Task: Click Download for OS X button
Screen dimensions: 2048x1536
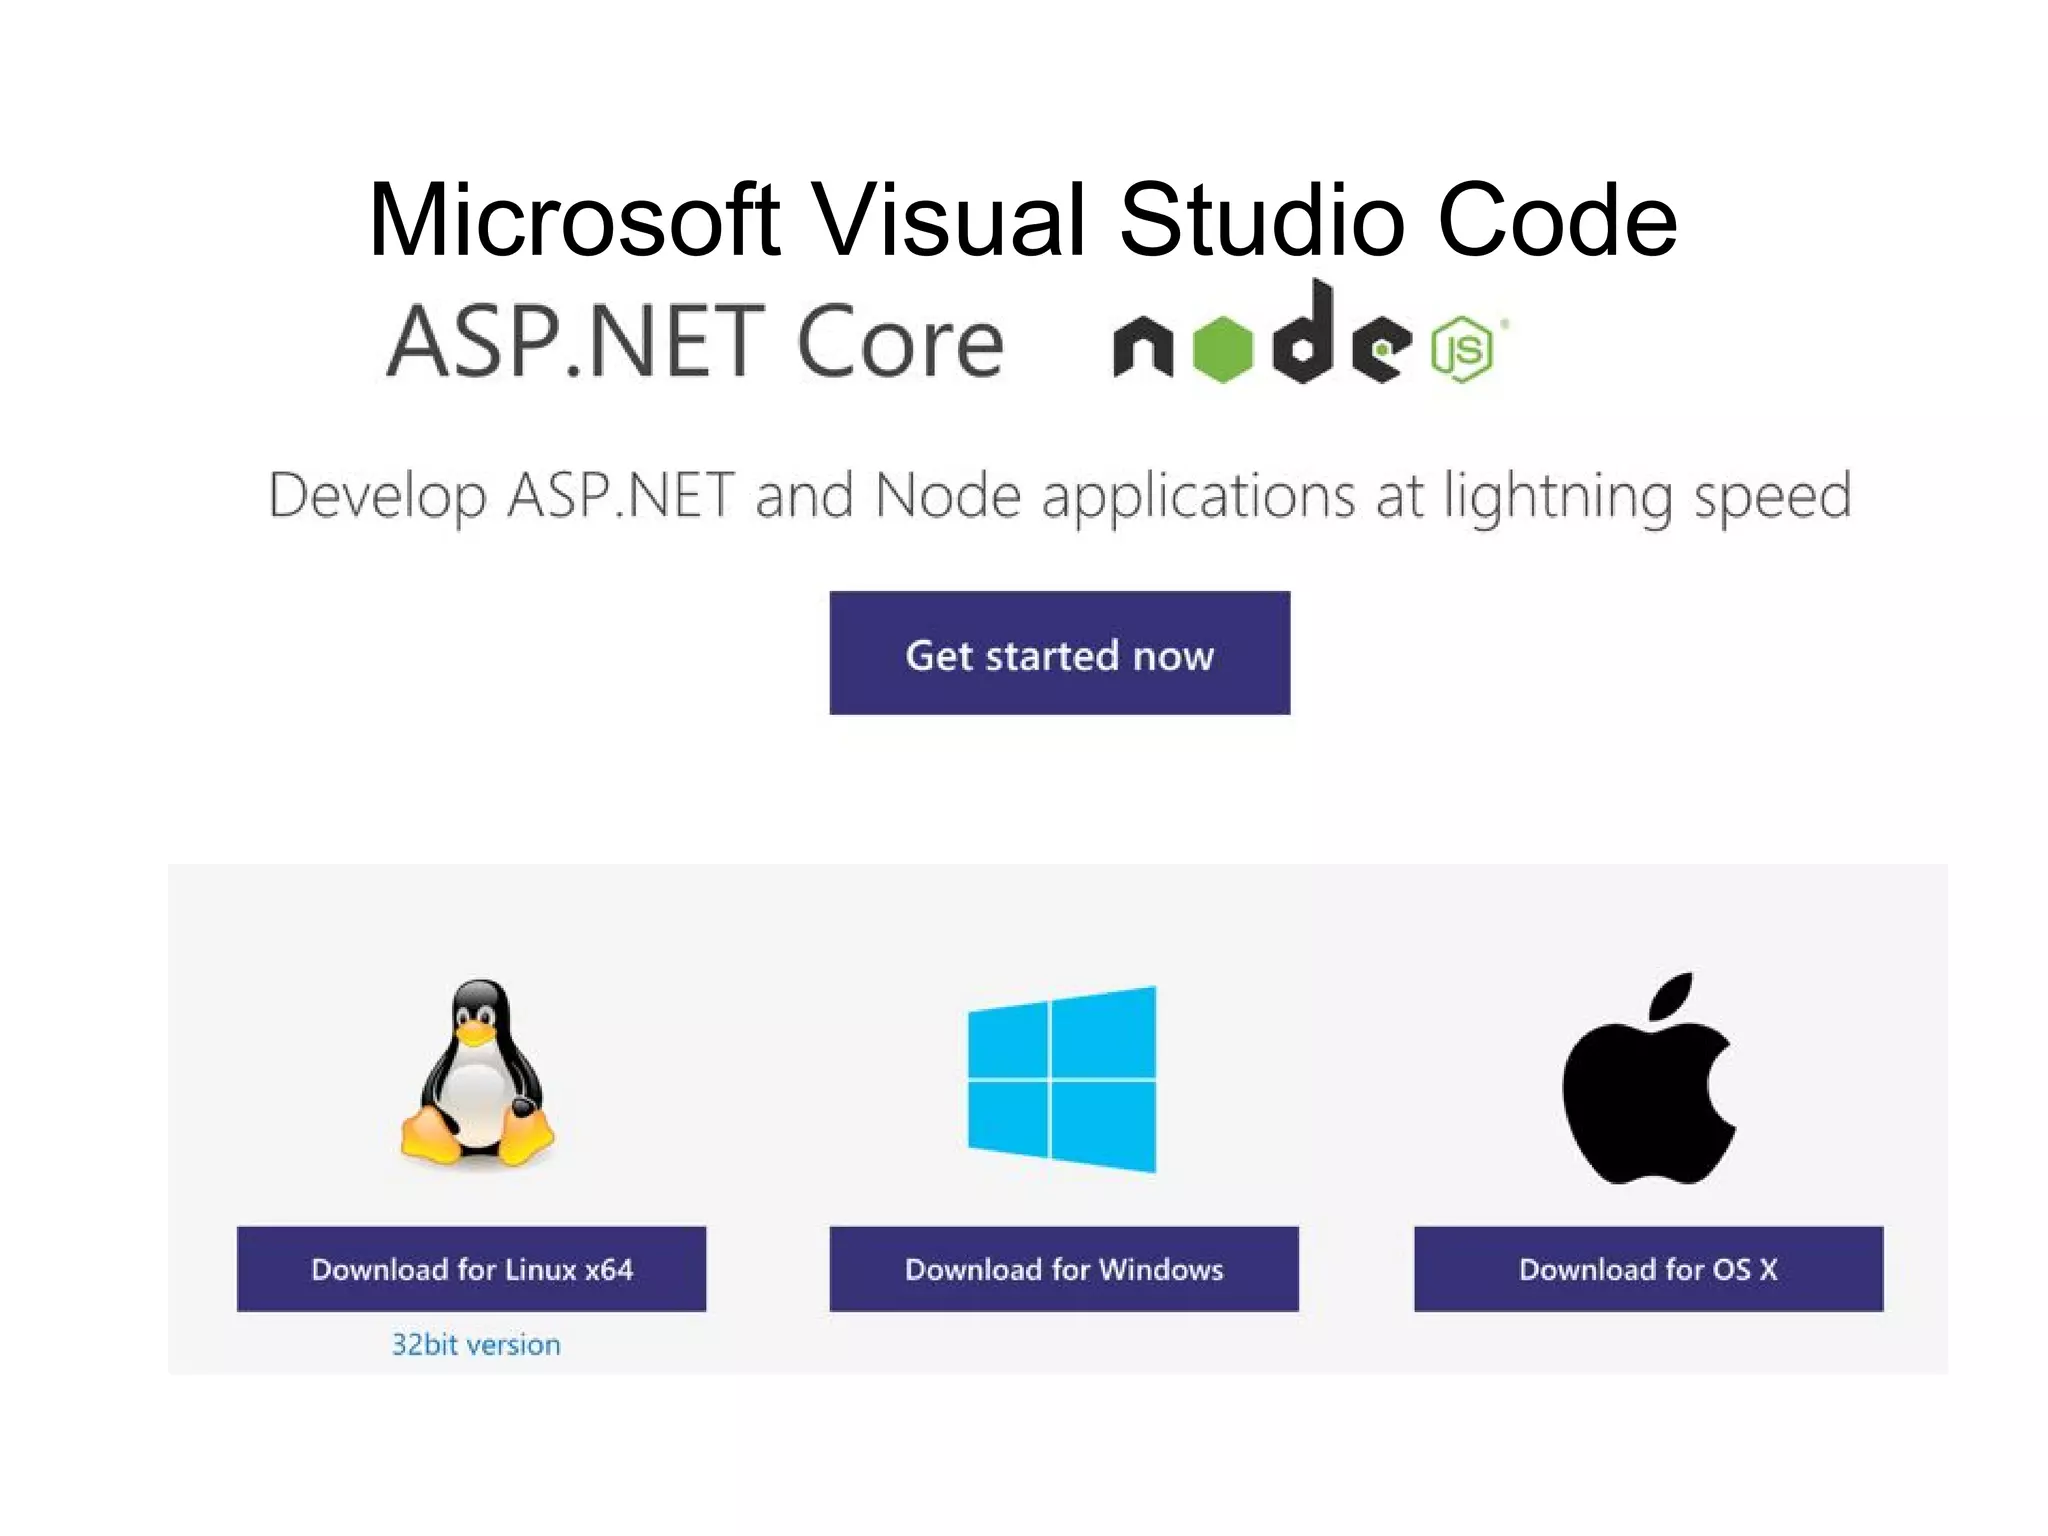Action: click(x=1648, y=1269)
